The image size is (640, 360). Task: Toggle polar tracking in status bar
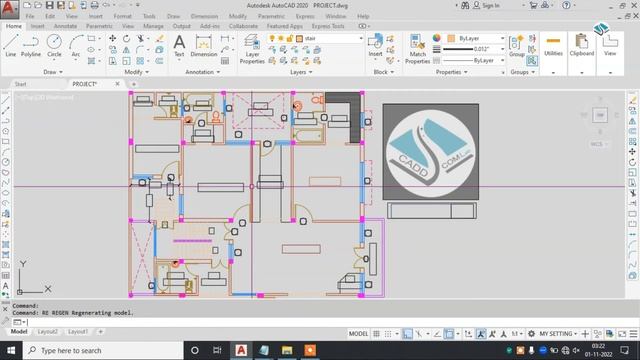(x=419, y=334)
